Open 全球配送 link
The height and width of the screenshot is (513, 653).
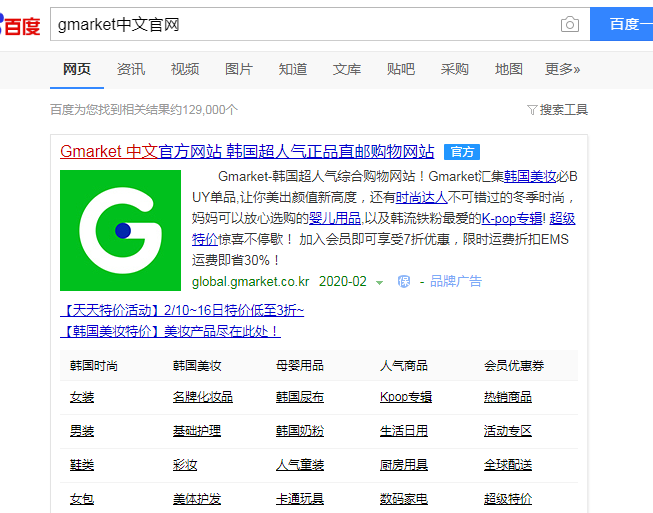[508, 465]
